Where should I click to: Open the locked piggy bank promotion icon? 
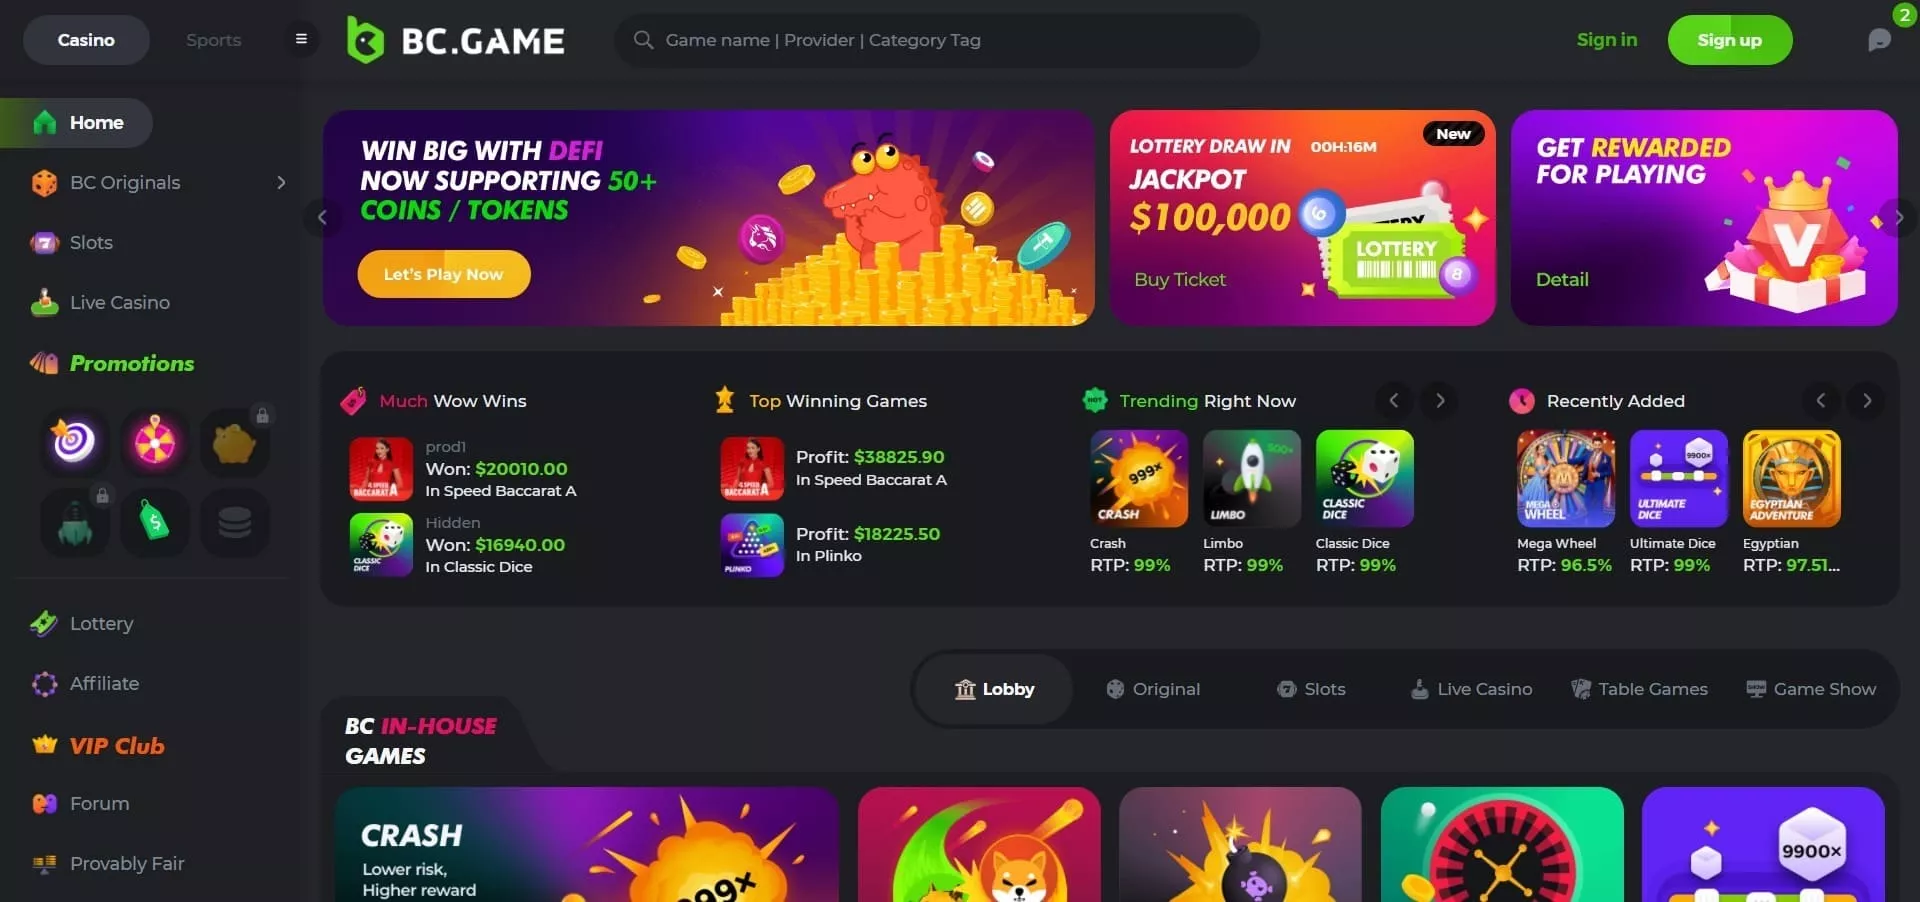[x=235, y=442]
